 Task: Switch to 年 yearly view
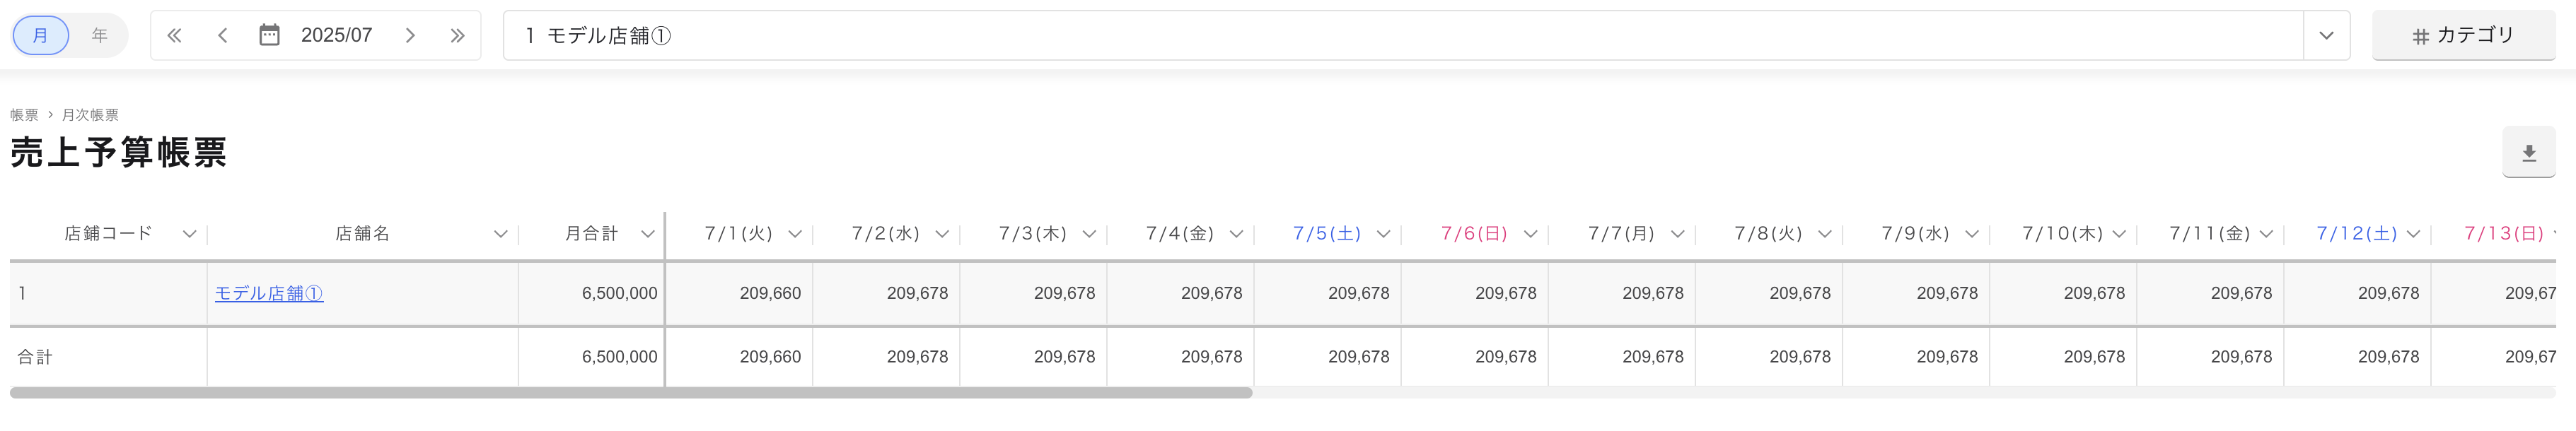point(99,36)
